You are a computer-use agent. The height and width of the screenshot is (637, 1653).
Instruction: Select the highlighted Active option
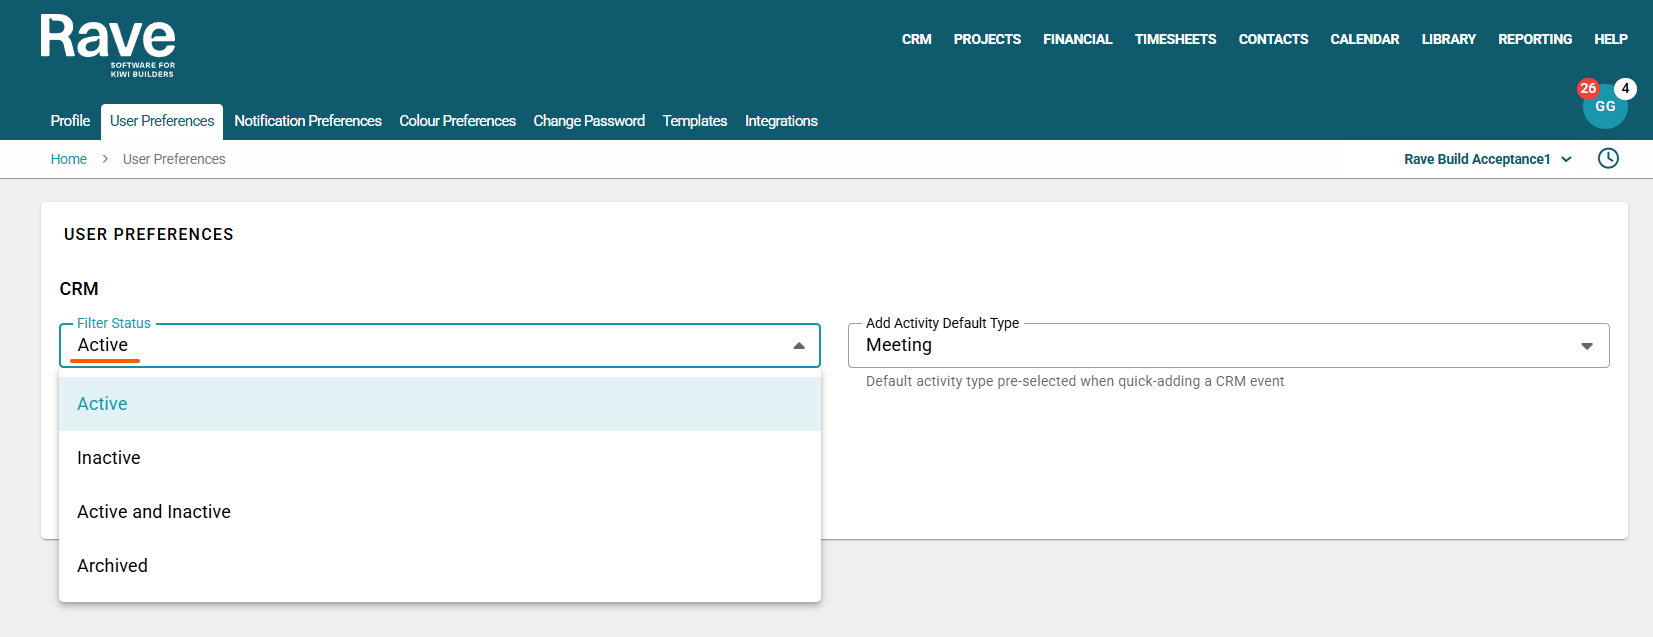point(102,404)
